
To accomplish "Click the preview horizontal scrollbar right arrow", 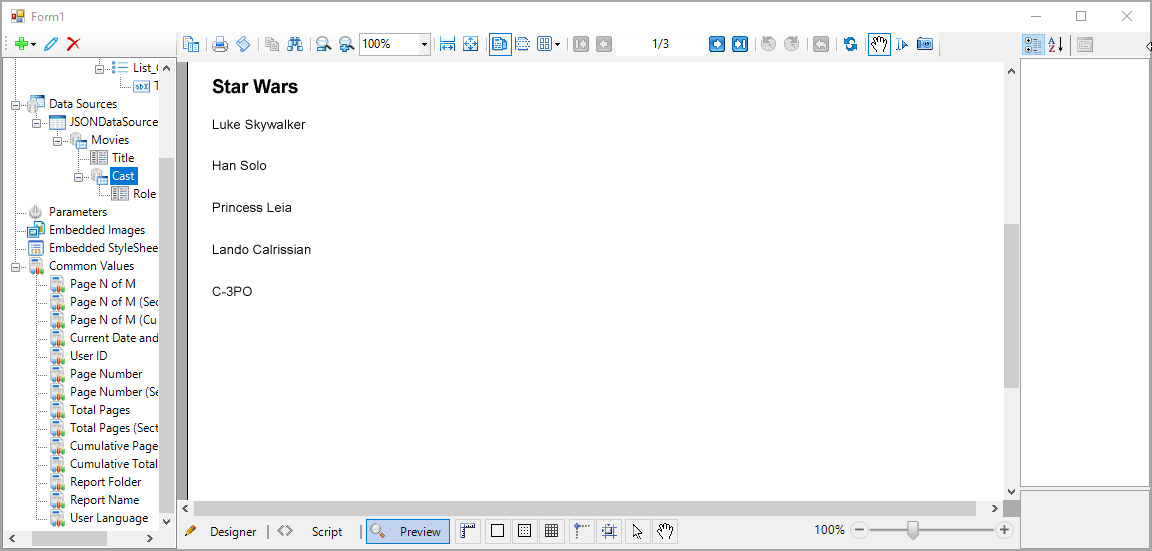I will (x=995, y=508).
